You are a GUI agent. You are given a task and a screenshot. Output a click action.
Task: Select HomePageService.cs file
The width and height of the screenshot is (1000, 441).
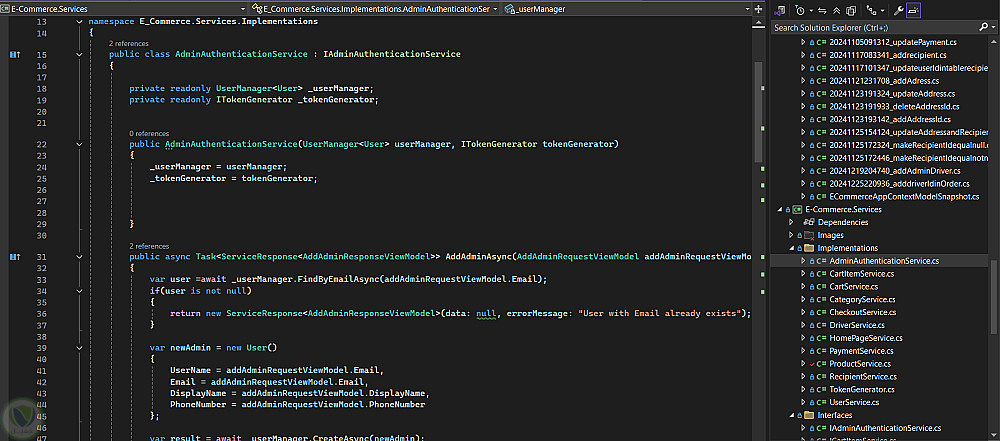[x=865, y=338]
